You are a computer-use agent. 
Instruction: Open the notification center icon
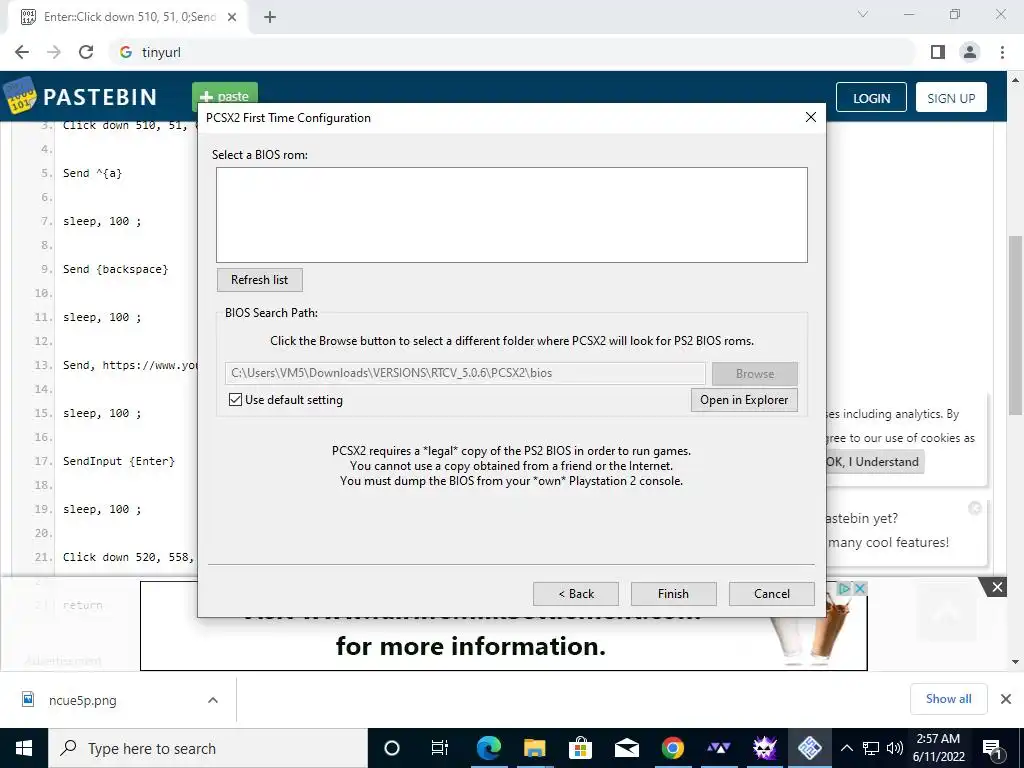(993, 748)
